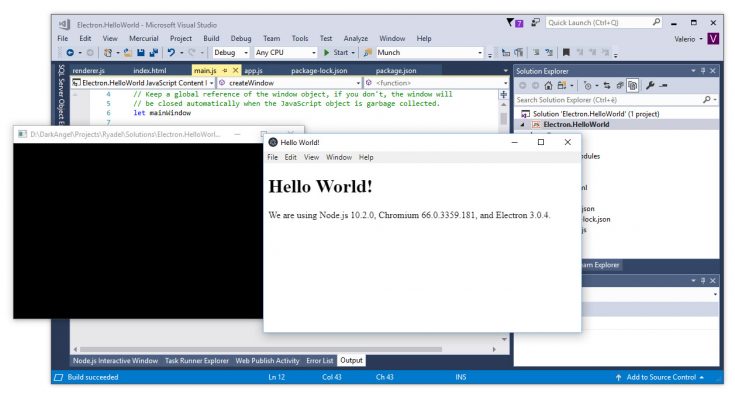Click the Solution Explorer Home icon
735x400 pixels.
548,85
